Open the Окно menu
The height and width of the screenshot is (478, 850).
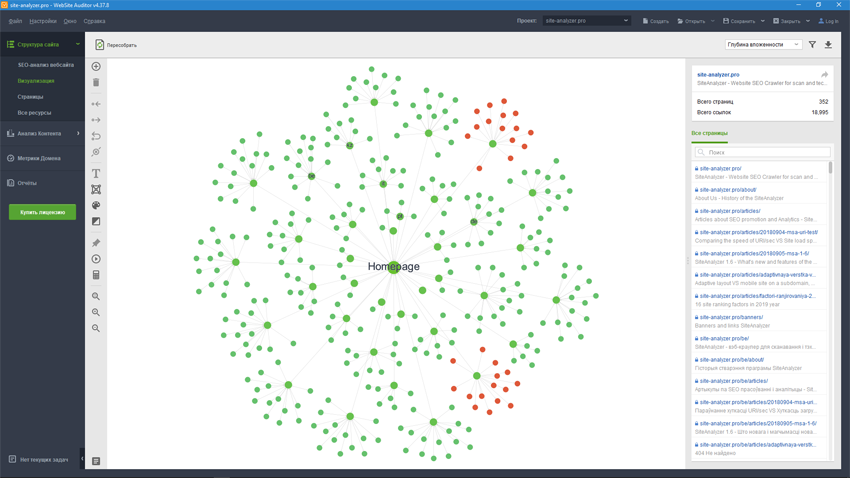click(x=70, y=21)
